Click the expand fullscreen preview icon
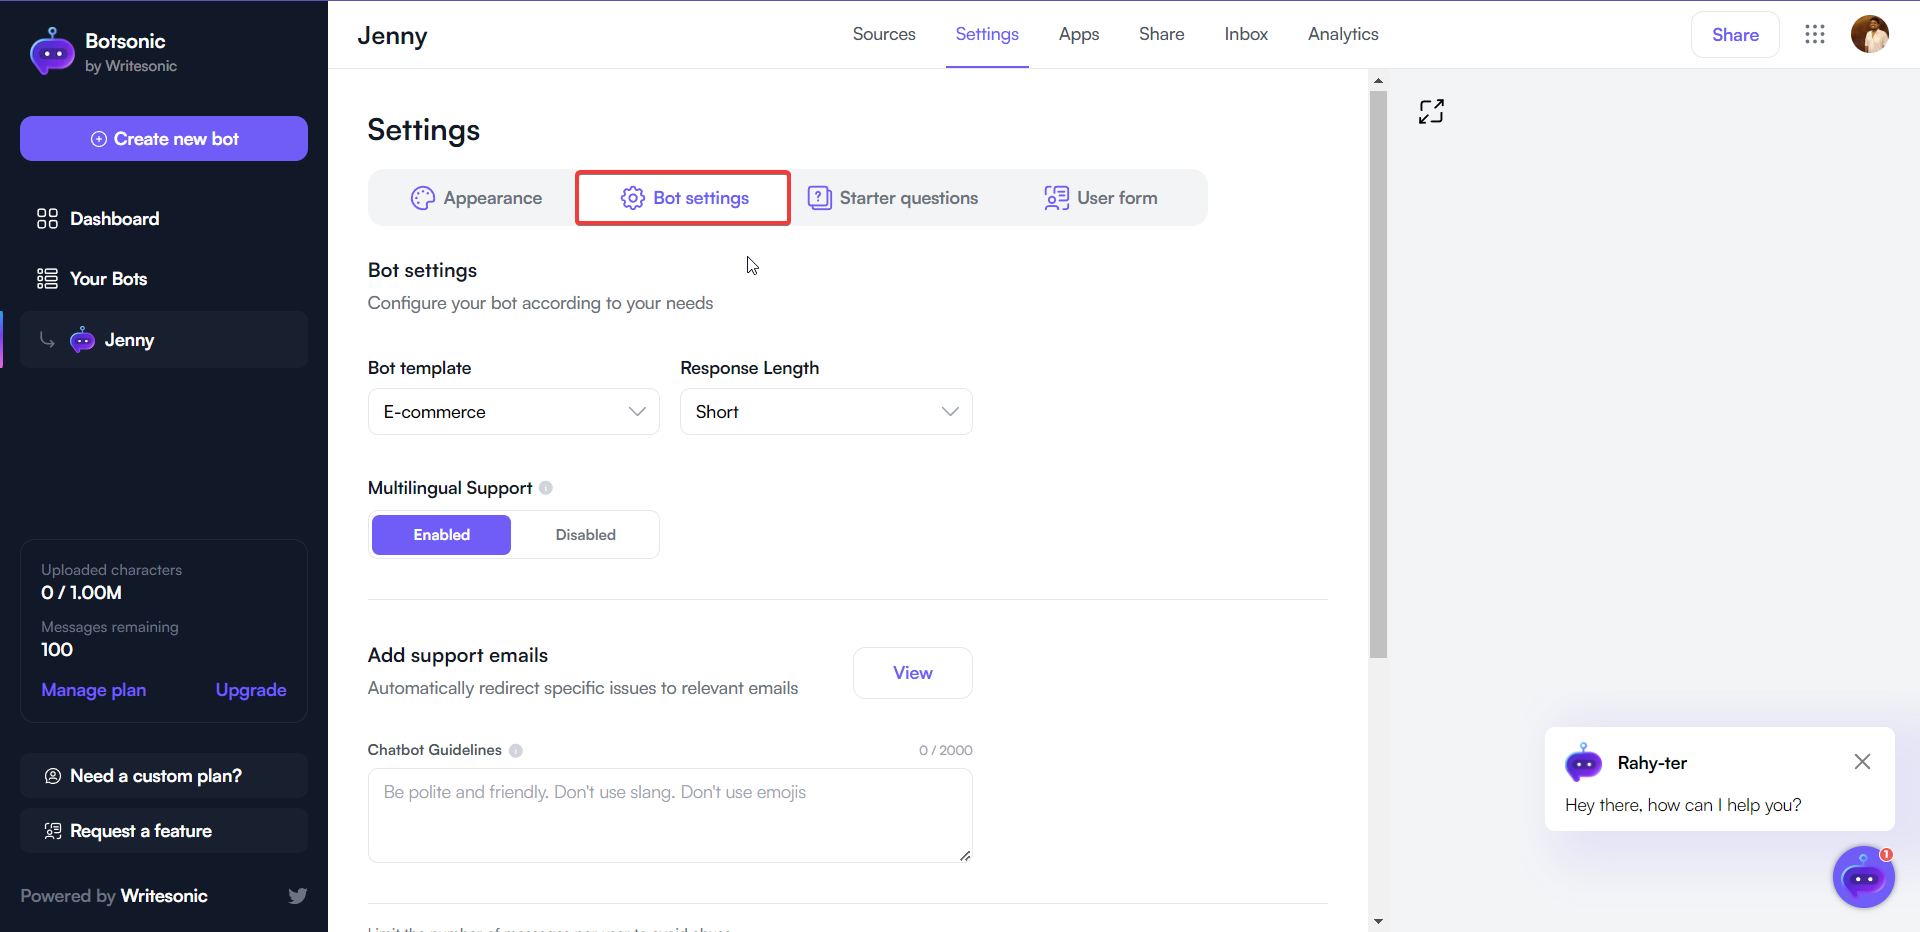Viewport: 1920px width, 932px height. point(1431,111)
